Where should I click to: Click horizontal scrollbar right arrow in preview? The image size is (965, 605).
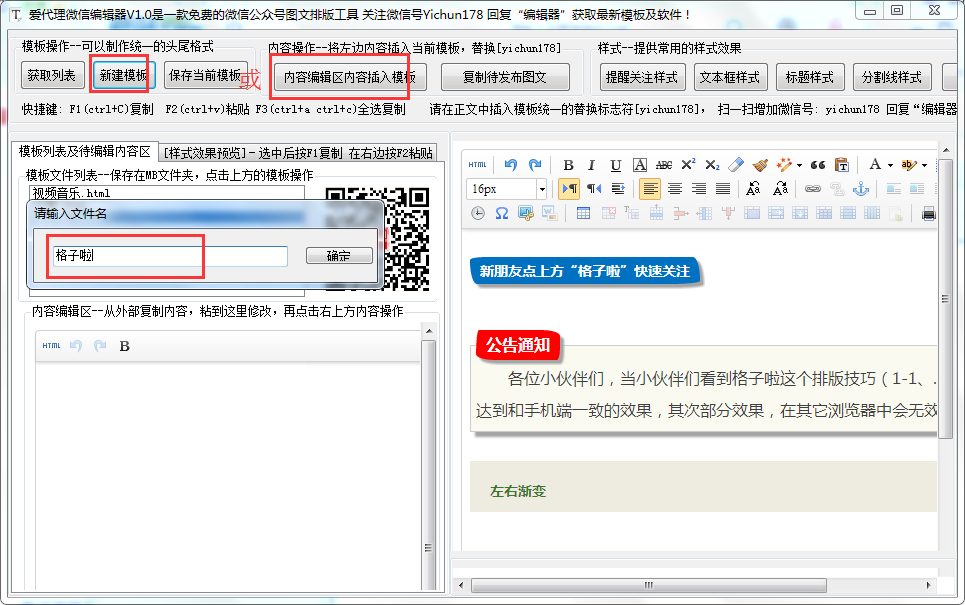(x=929, y=585)
